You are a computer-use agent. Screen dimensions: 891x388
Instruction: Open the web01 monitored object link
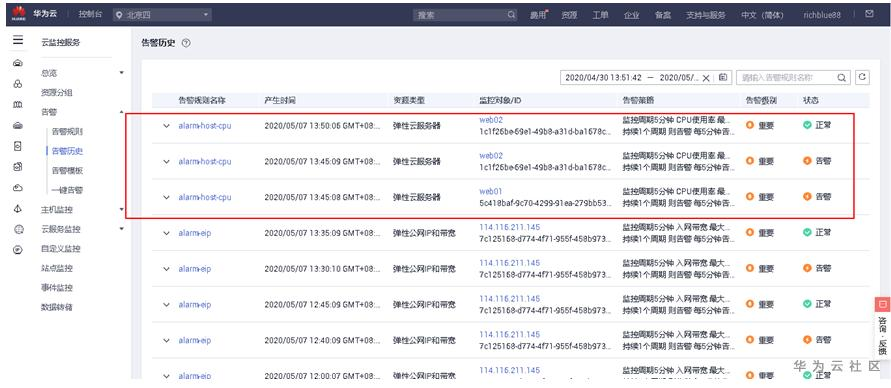click(x=490, y=191)
